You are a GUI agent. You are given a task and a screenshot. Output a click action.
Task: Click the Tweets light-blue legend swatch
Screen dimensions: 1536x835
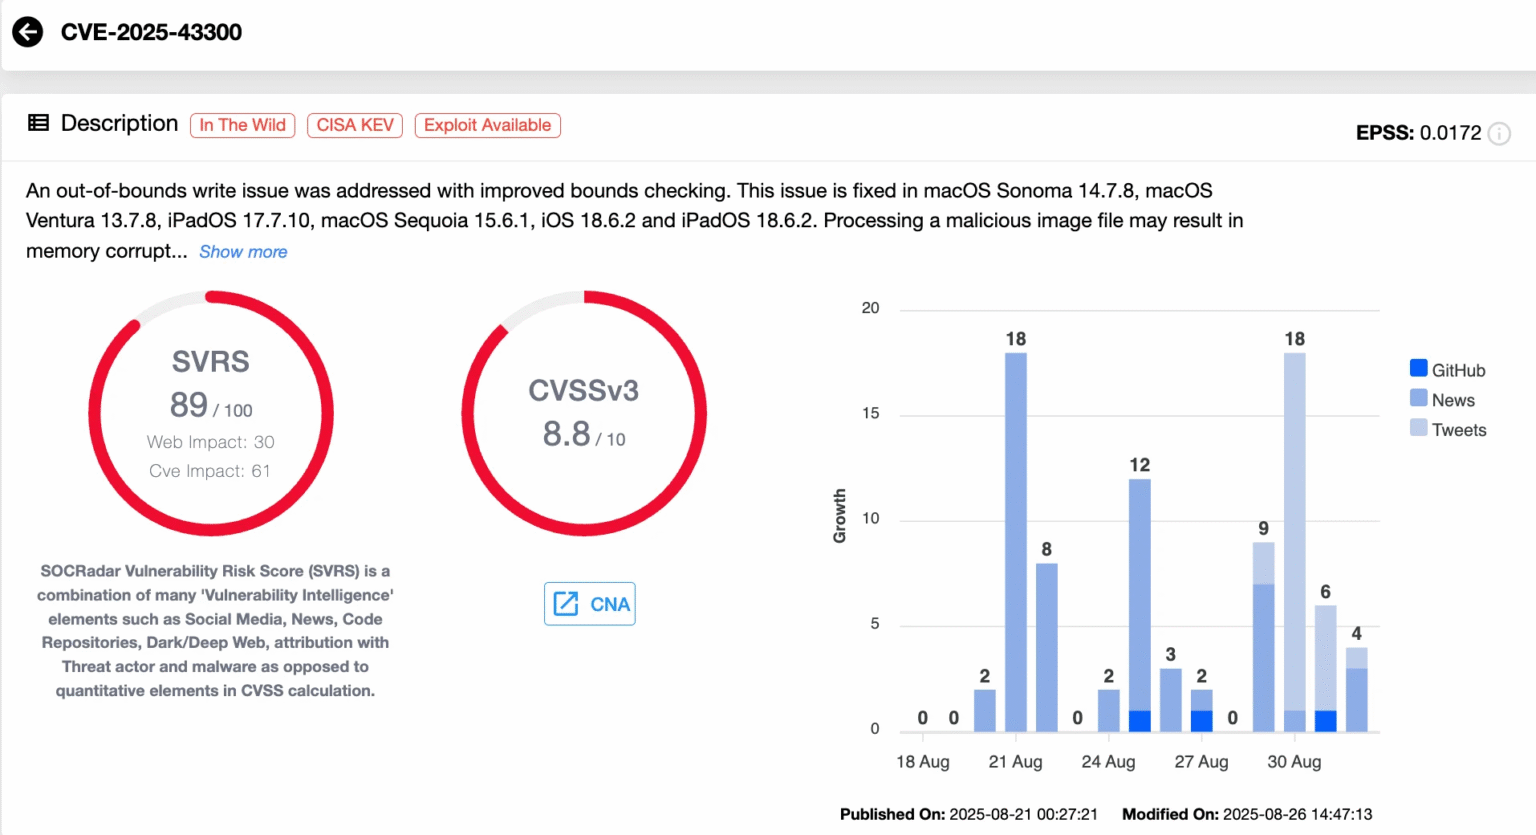point(1419,428)
